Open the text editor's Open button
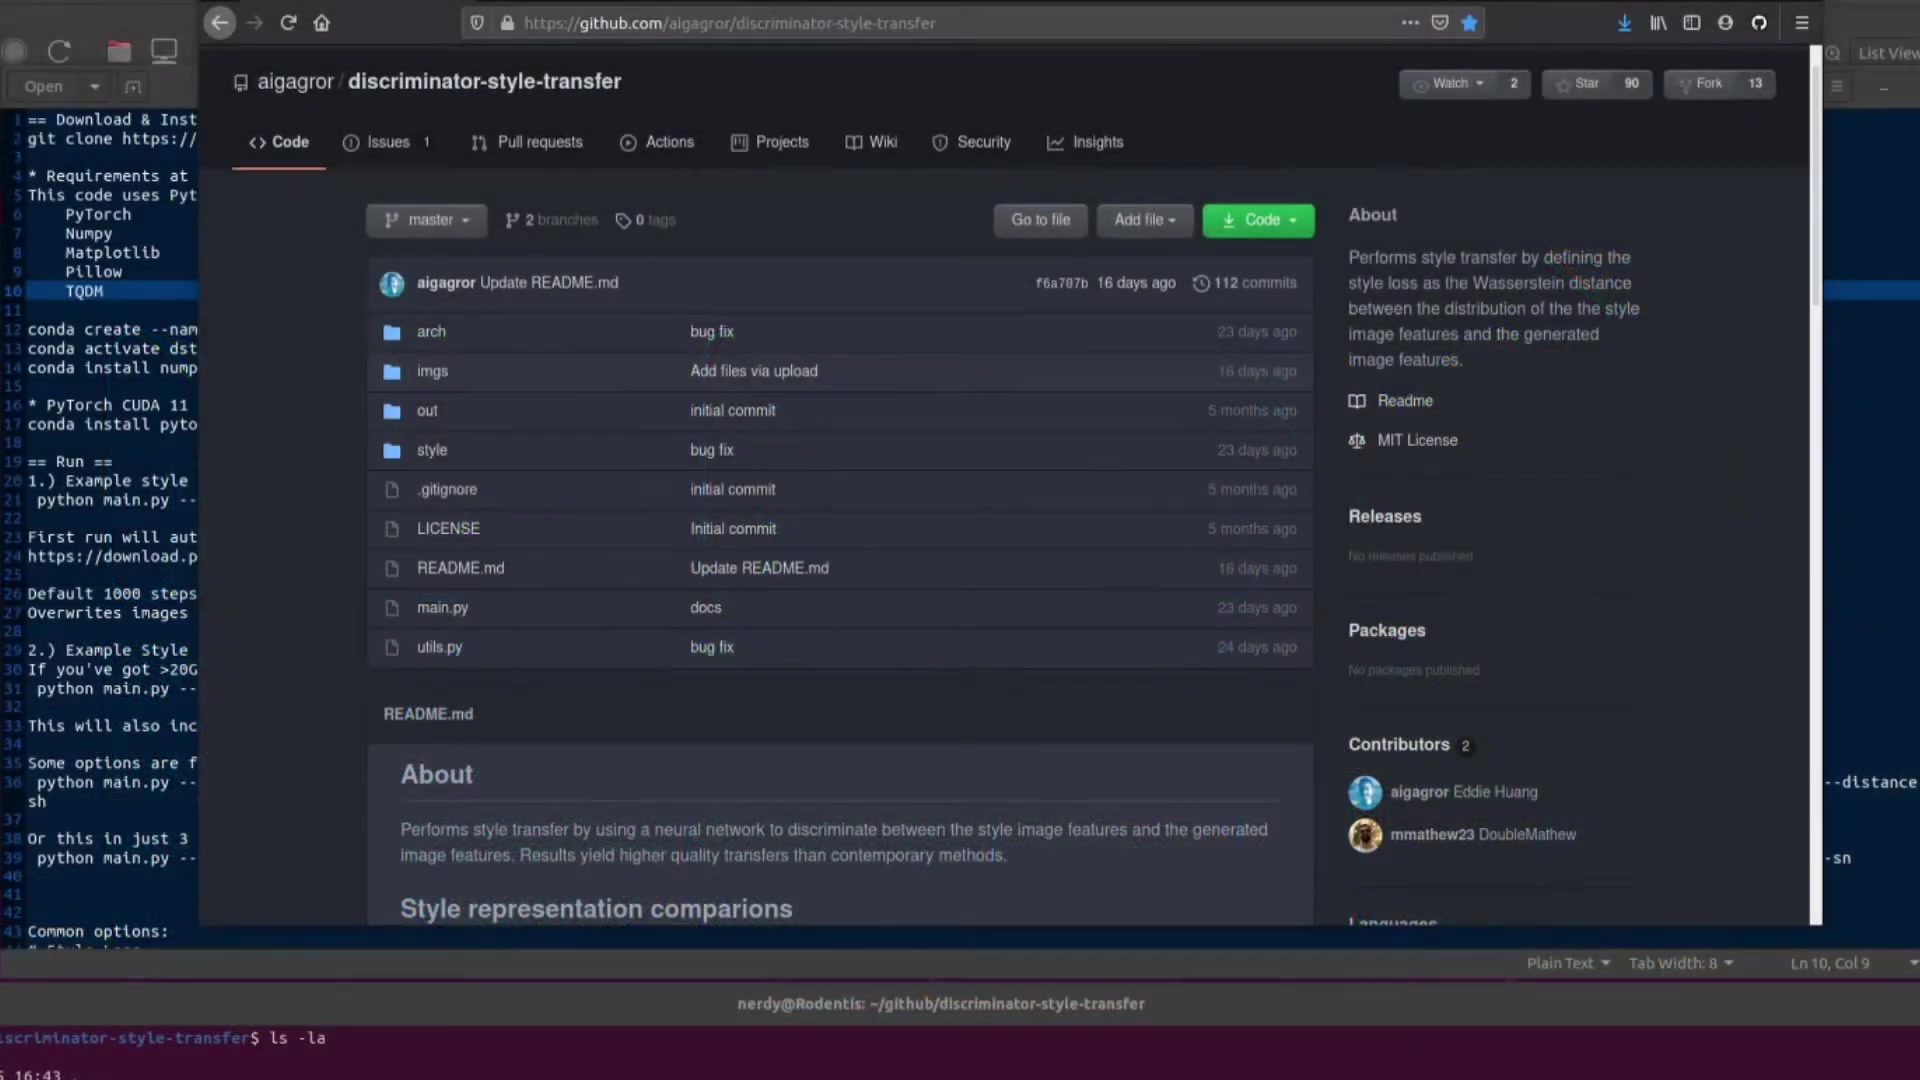Screen dimensions: 1920x1080 43,87
